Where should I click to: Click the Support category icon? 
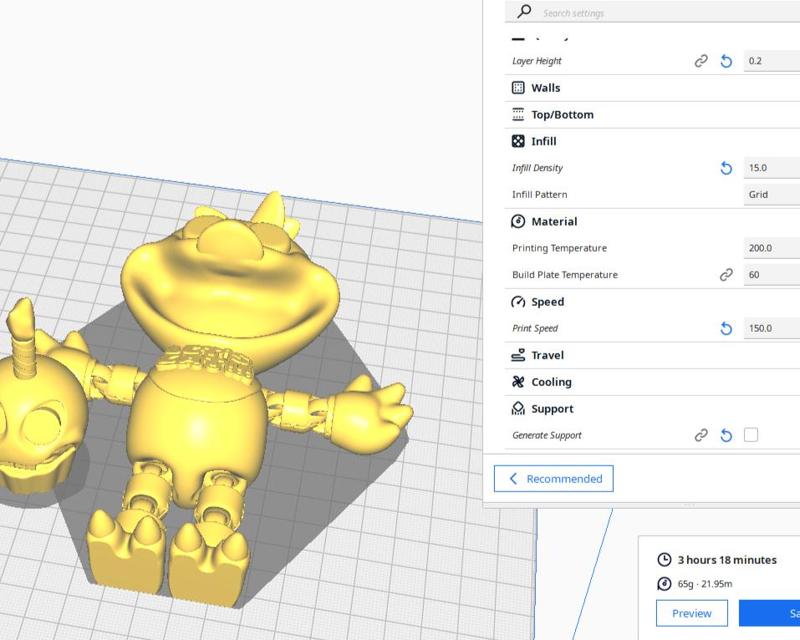click(x=518, y=408)
